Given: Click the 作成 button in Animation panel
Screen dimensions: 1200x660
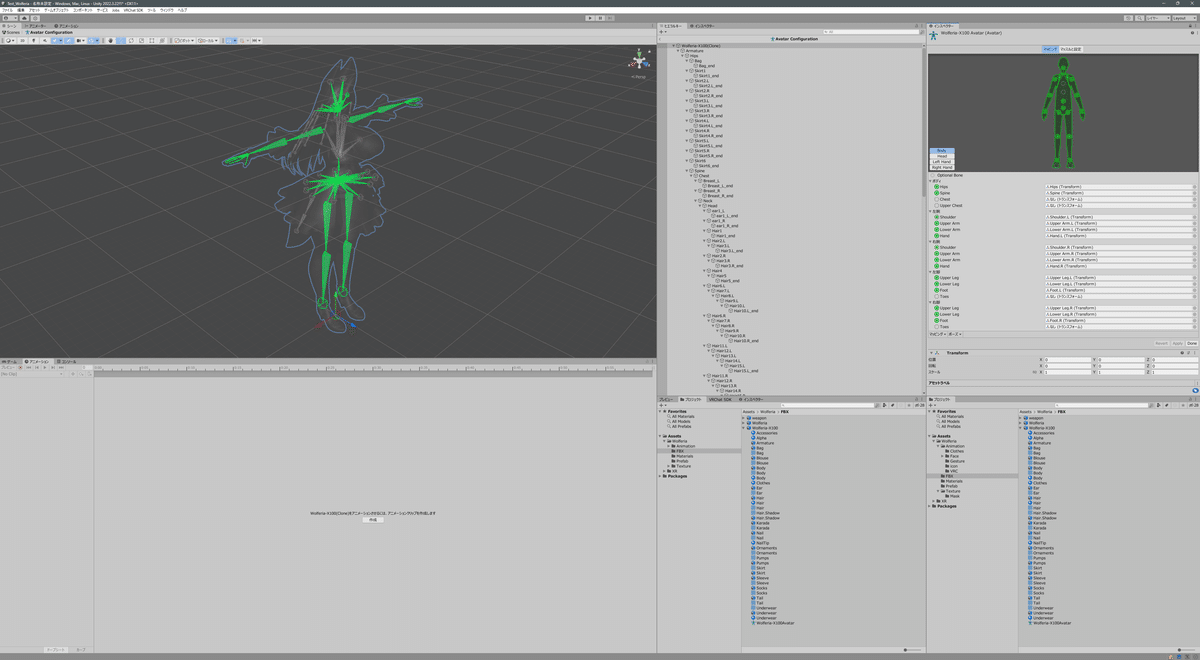Looking at the screenshot, I should point(373,520).
